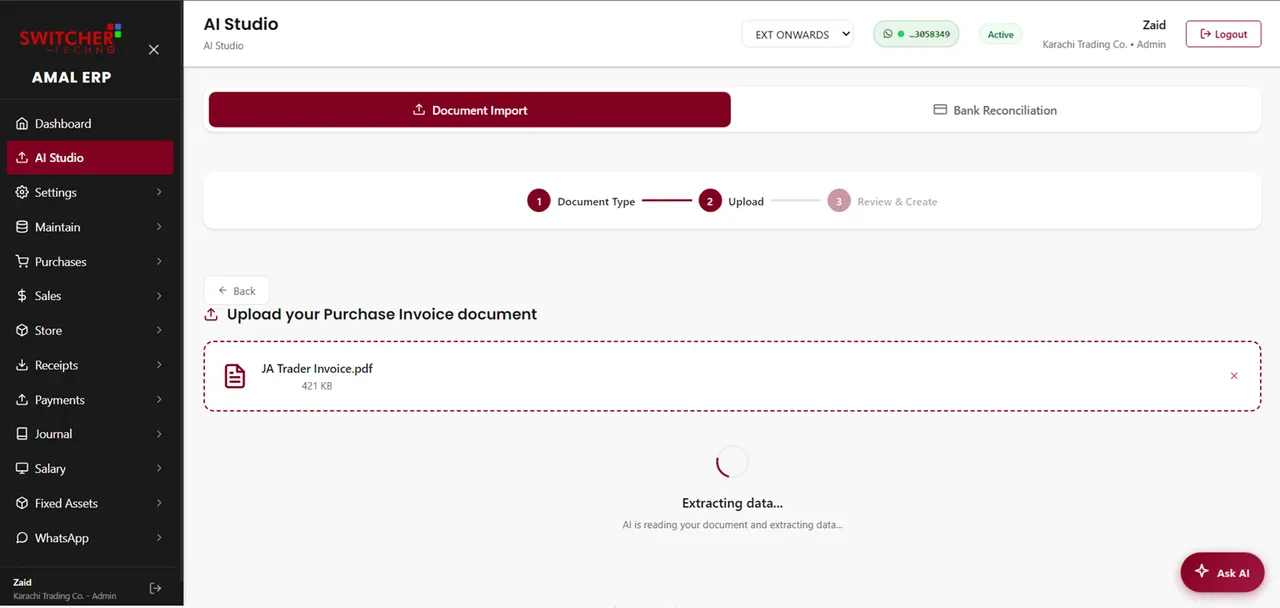Expand the Salary menu chevron
1280x608 pixels.
click(x=159, y=469)
